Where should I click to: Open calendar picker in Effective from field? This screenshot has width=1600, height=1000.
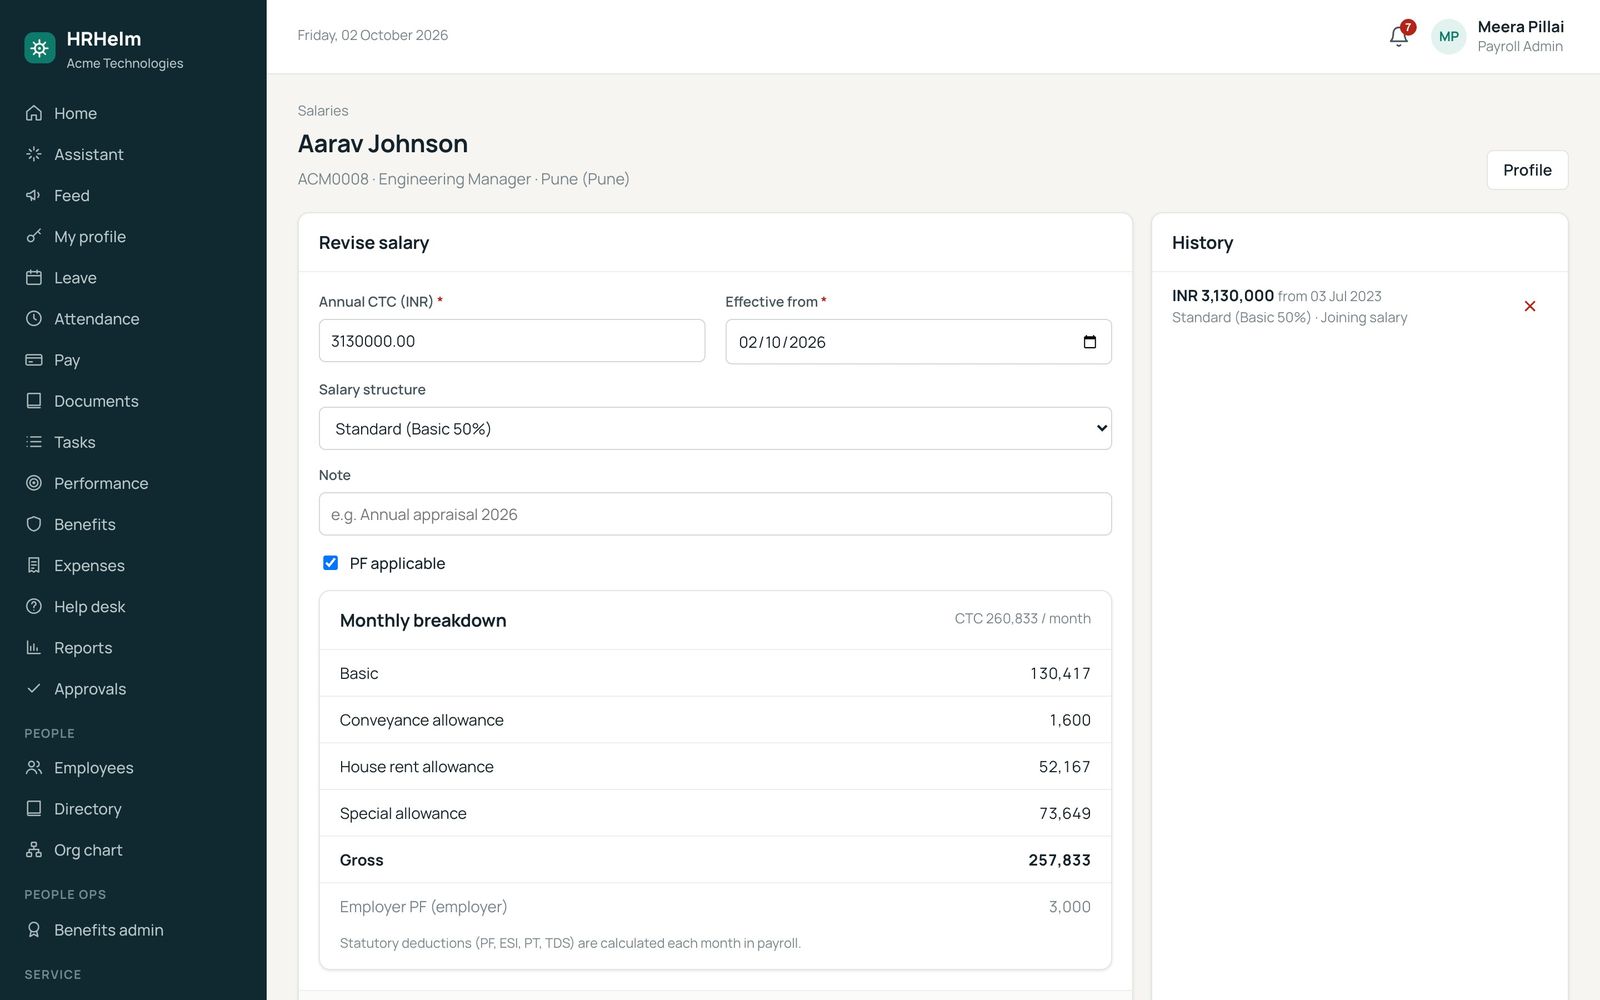1090,342
